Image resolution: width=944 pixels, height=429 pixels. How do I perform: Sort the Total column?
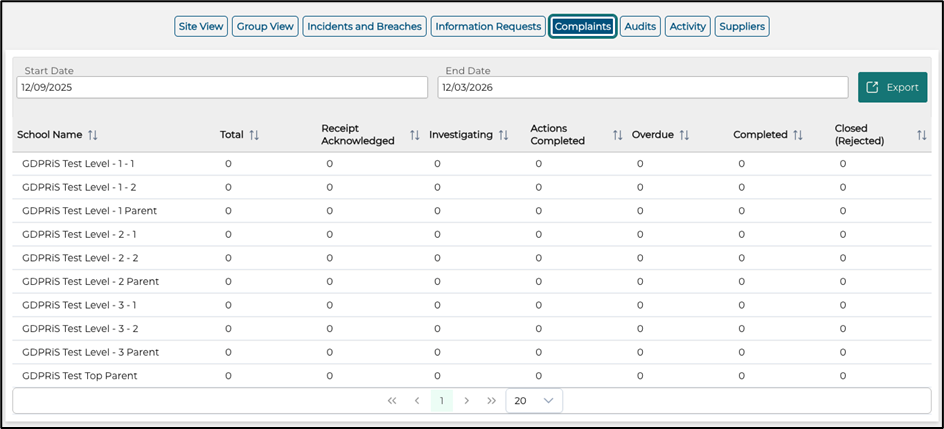pyautogui.click(x=254, y=135)
